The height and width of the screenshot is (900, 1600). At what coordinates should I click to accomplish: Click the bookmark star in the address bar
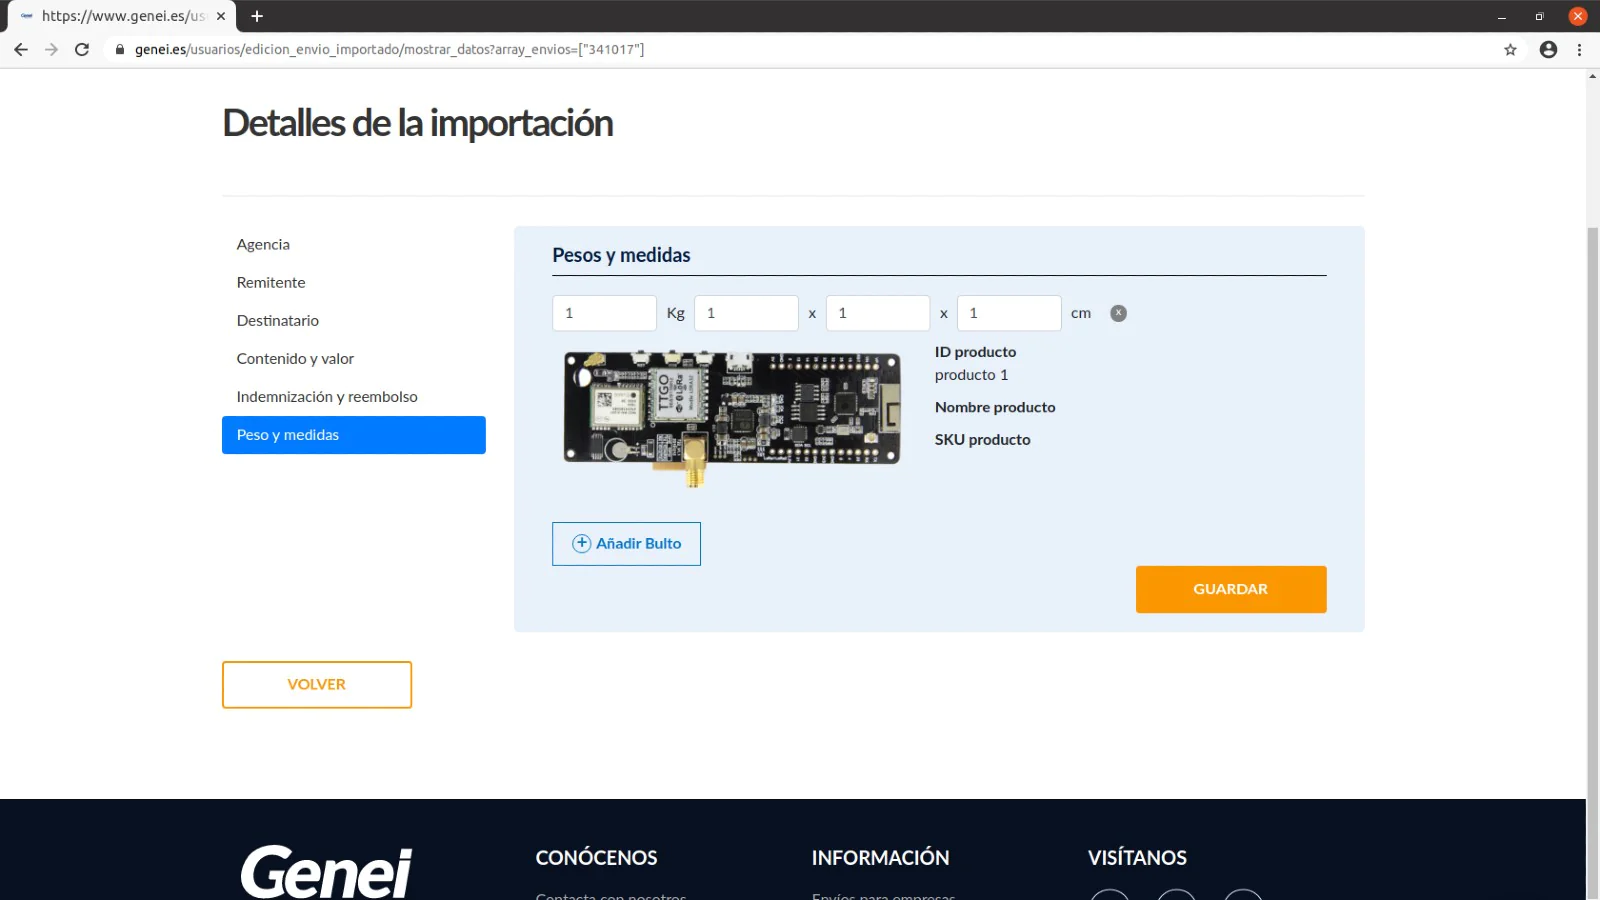1511,49
